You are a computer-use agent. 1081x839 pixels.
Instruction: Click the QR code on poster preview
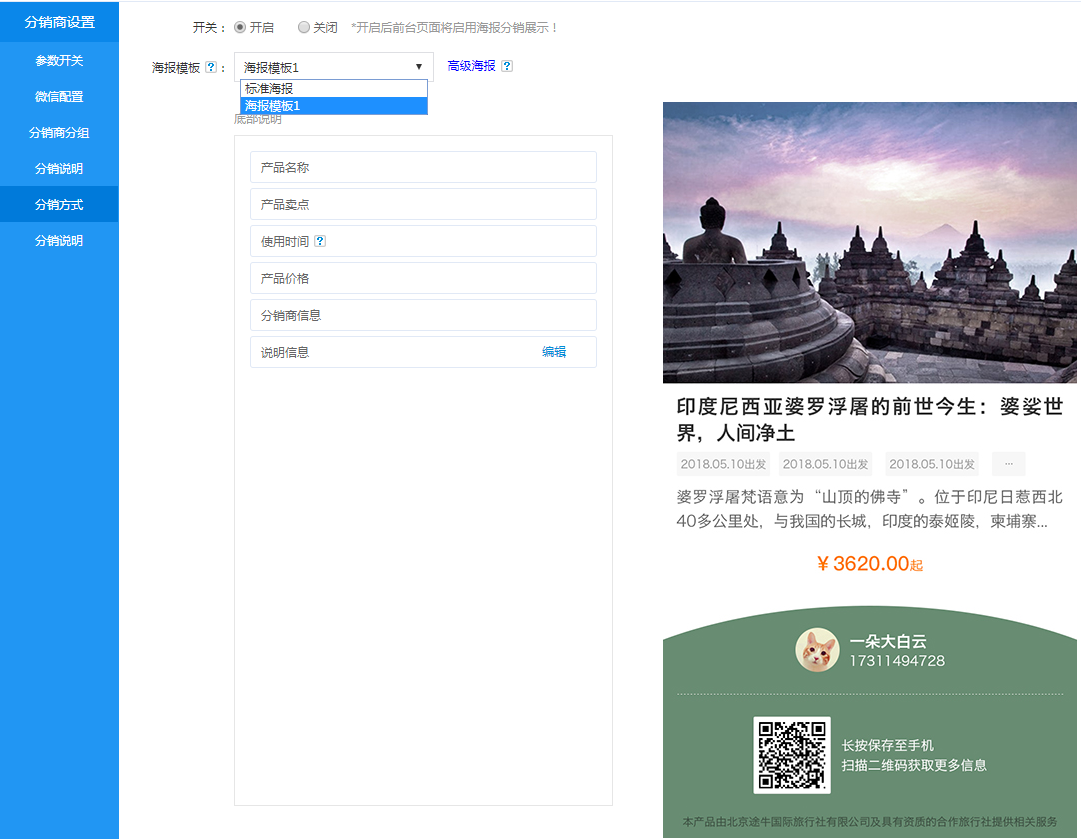[792, 755]
